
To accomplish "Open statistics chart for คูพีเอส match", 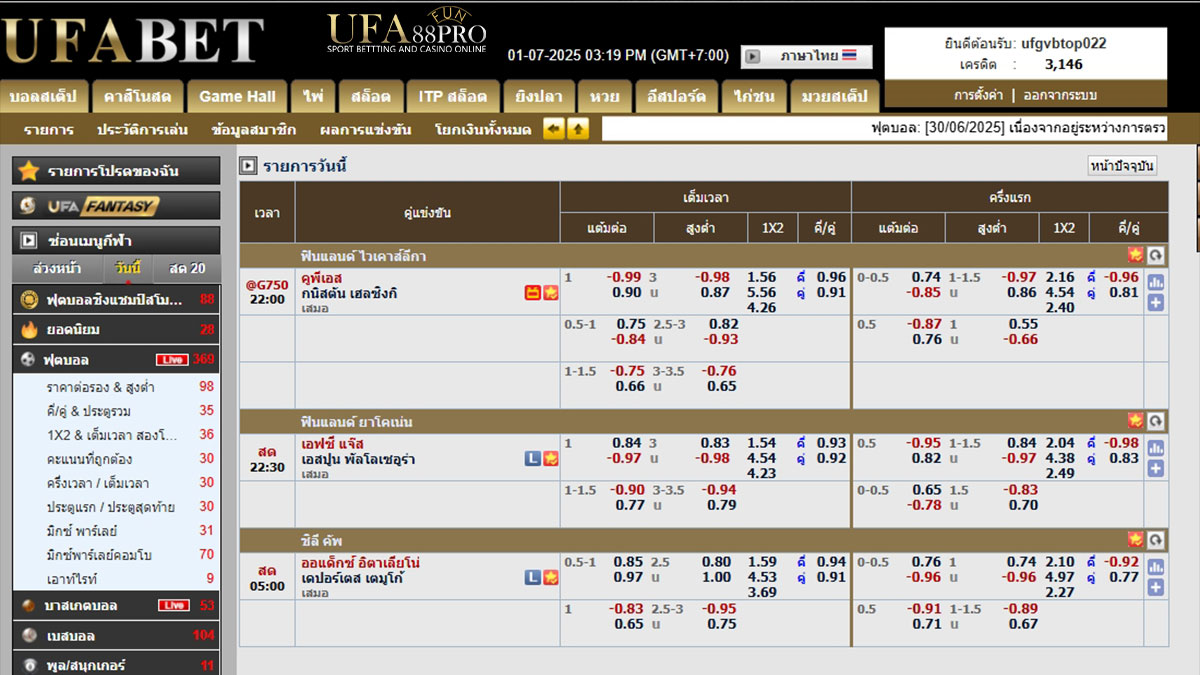I will (x=1156, y=283).
